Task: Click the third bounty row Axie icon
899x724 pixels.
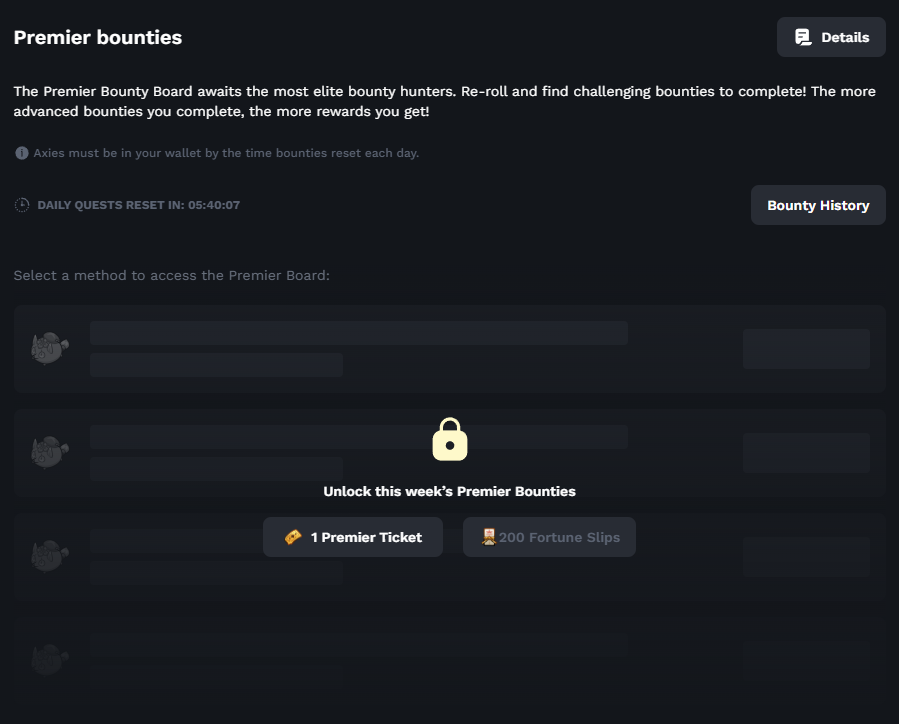Action: 50,556
